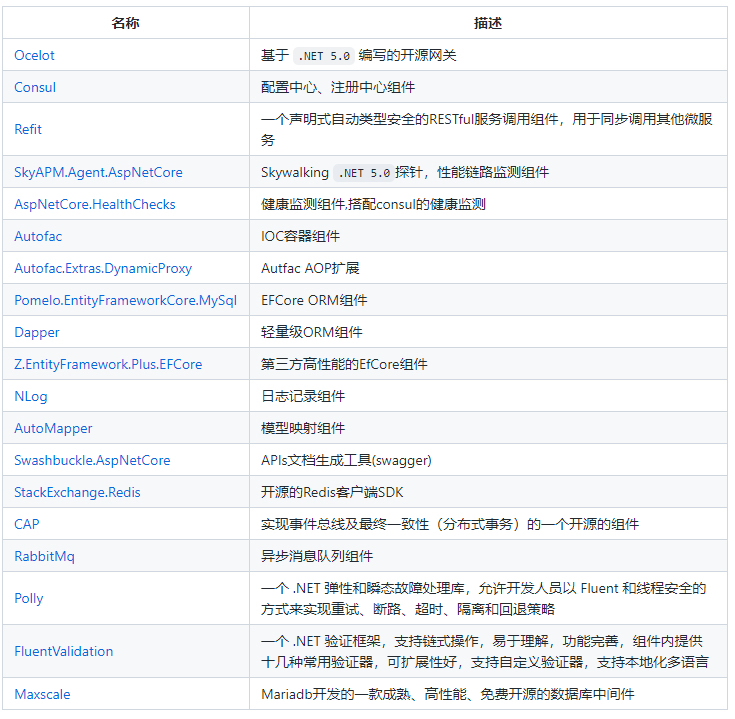The height and width of the screenshot is (719, 735).
Task: Click the text 'IOC容器组件'
Action: pyautogui.click(x=300, y=236)
